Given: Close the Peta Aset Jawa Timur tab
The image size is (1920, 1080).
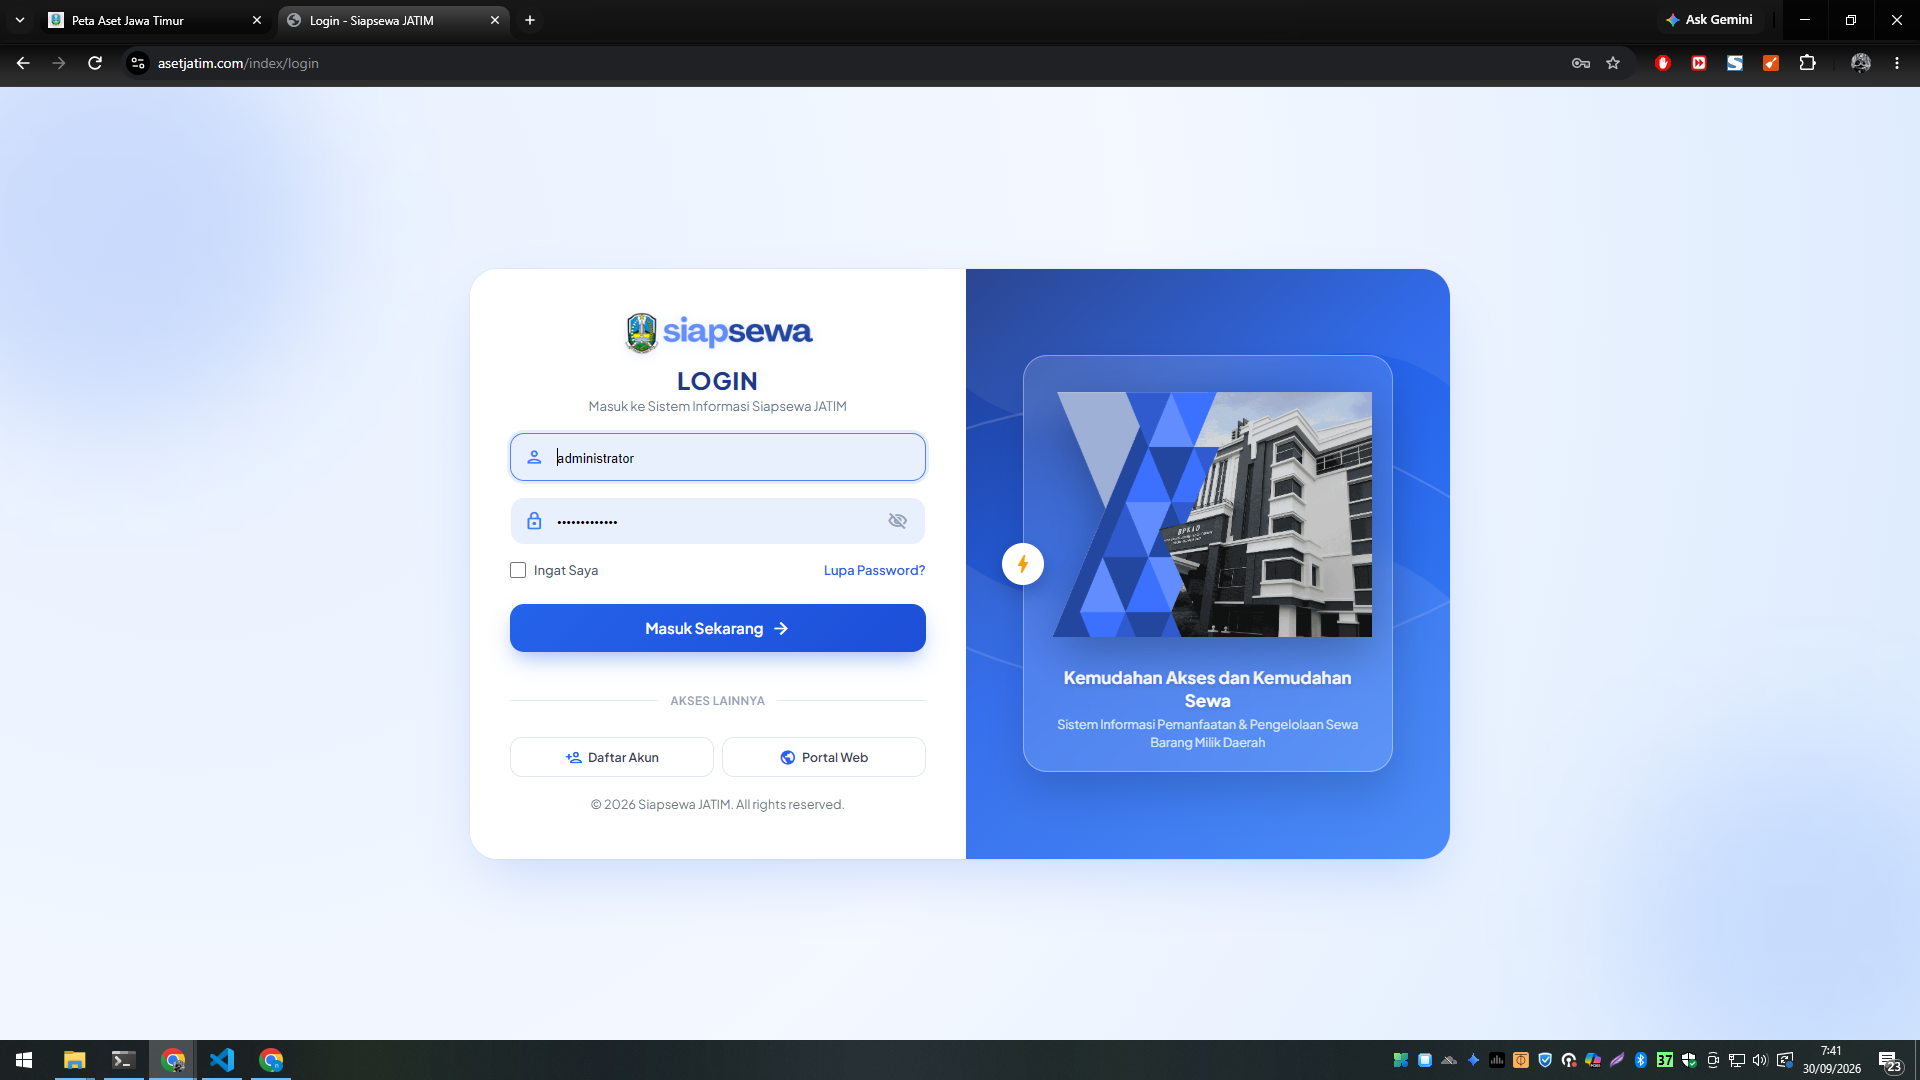Looking at the screenshot, I should (x=257, y=20).
